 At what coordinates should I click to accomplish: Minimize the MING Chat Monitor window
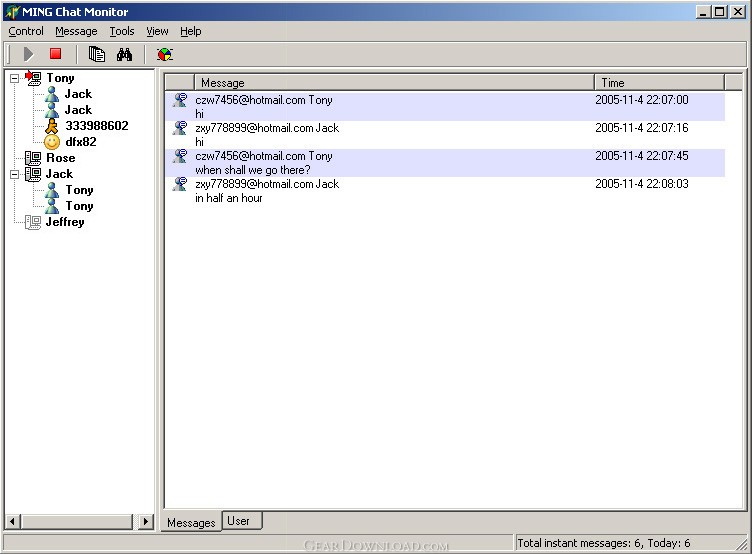click(703, 12)
